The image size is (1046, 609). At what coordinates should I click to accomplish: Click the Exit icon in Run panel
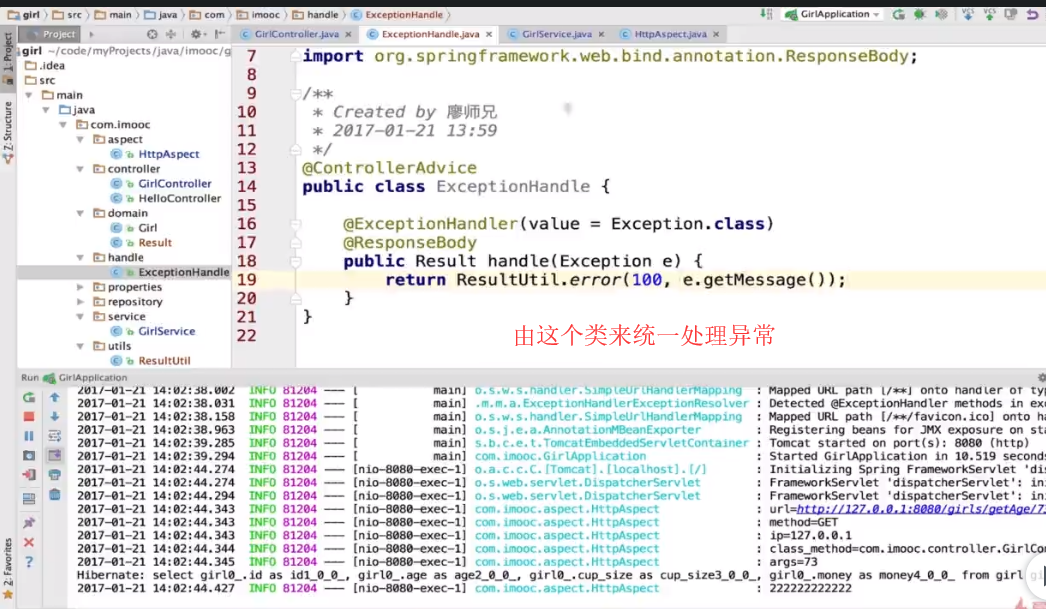click(x=29, y=475)
